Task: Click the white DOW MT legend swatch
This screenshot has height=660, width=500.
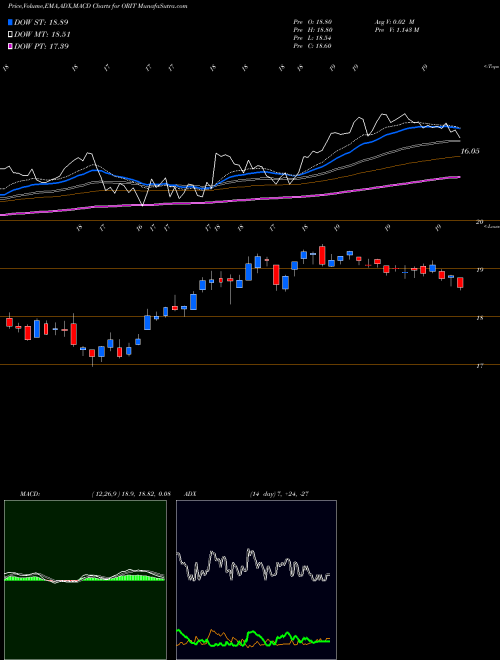Action: pyautogui.click(x=10, y=35)
